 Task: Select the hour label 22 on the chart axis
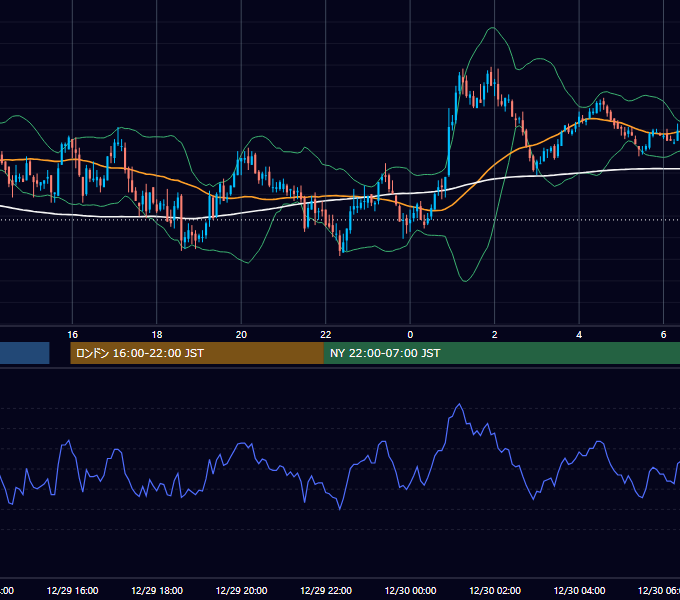[326, 335]
